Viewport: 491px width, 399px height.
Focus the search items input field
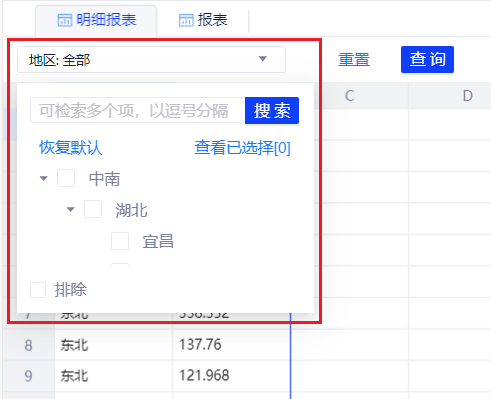138,110
